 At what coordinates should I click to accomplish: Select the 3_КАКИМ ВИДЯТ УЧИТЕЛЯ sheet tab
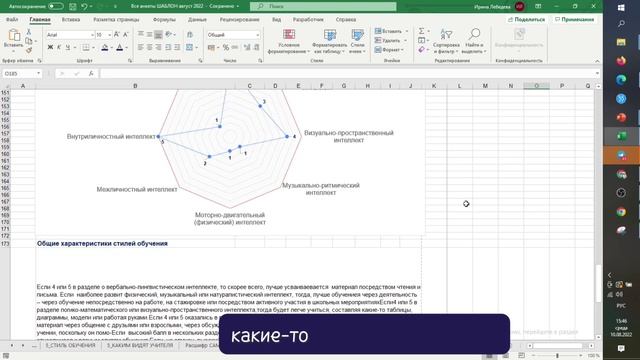pyautogui.click(x=140, y=346)
